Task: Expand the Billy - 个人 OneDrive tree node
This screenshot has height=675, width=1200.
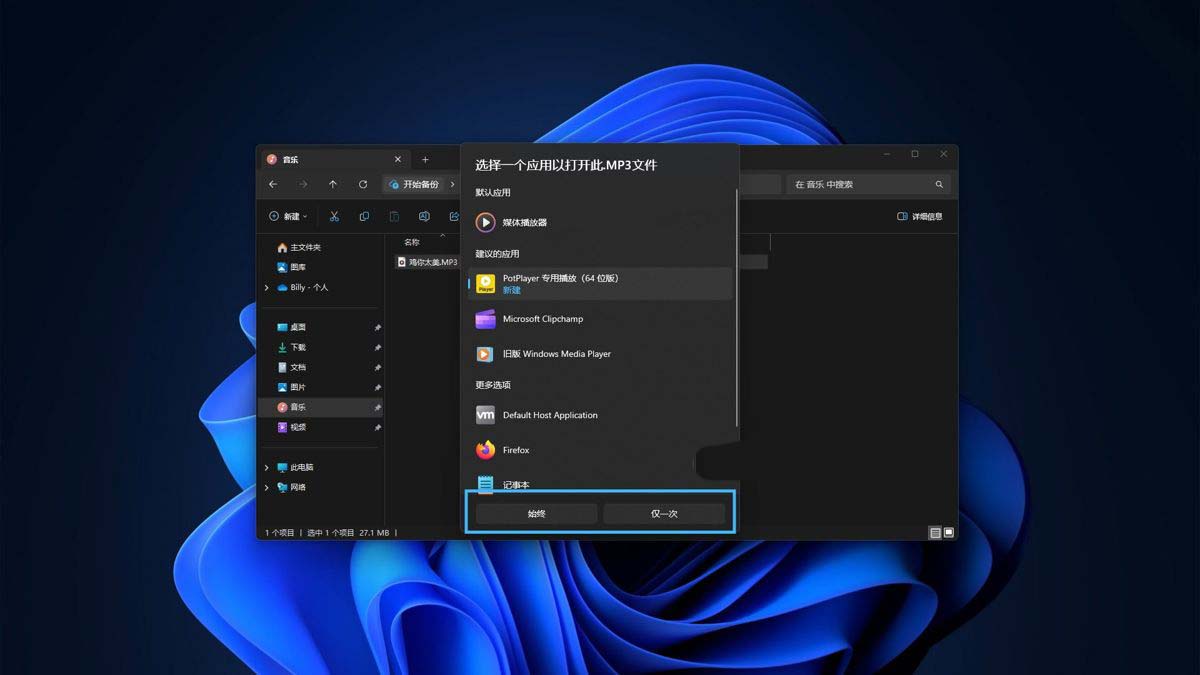Action: (267, 288)
